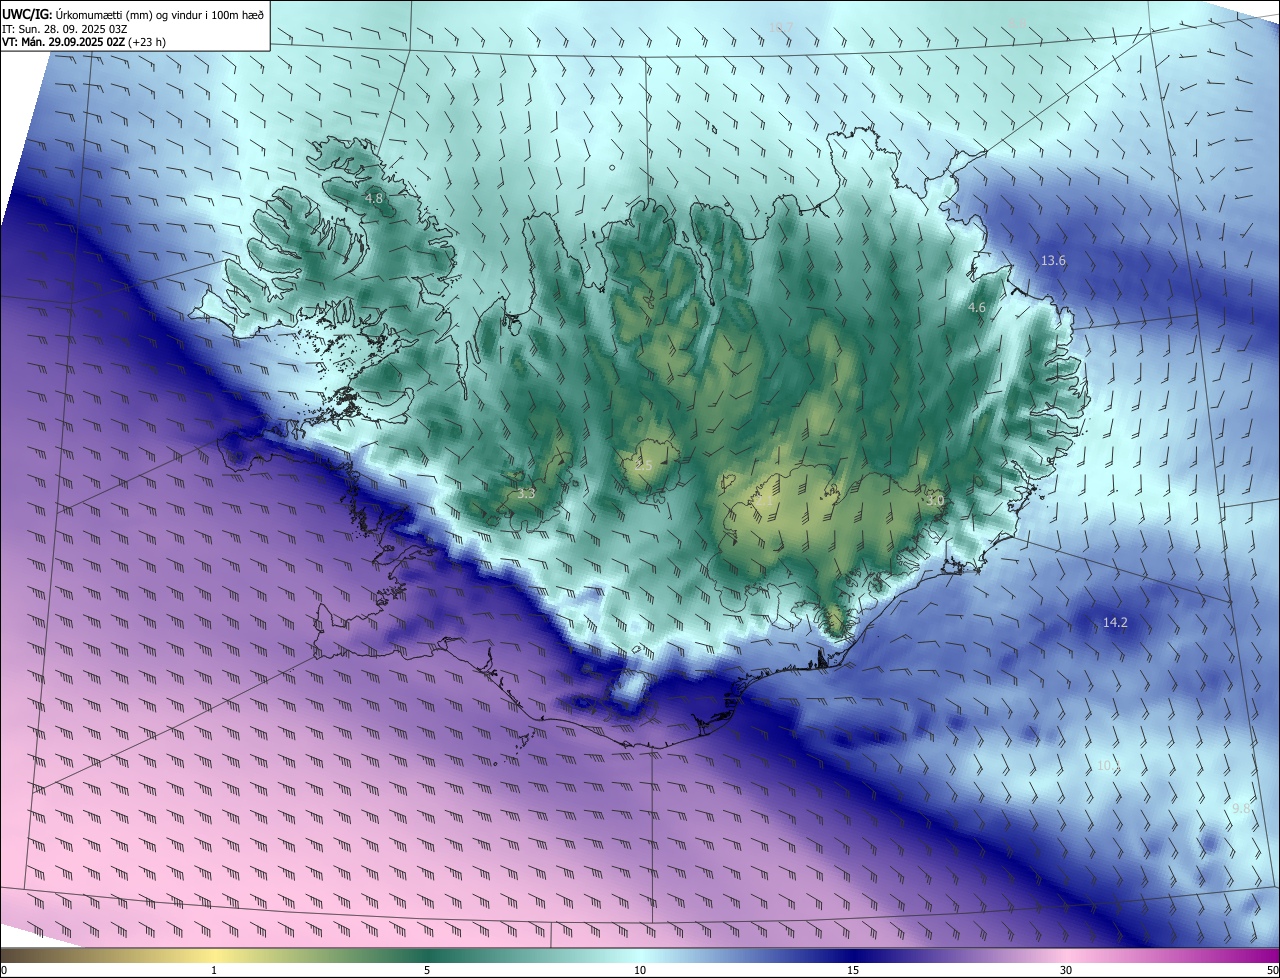The image size is (1280, 978).
Task: Click the 0 tick label on the color scale
Action: click(x=4, y=970)
